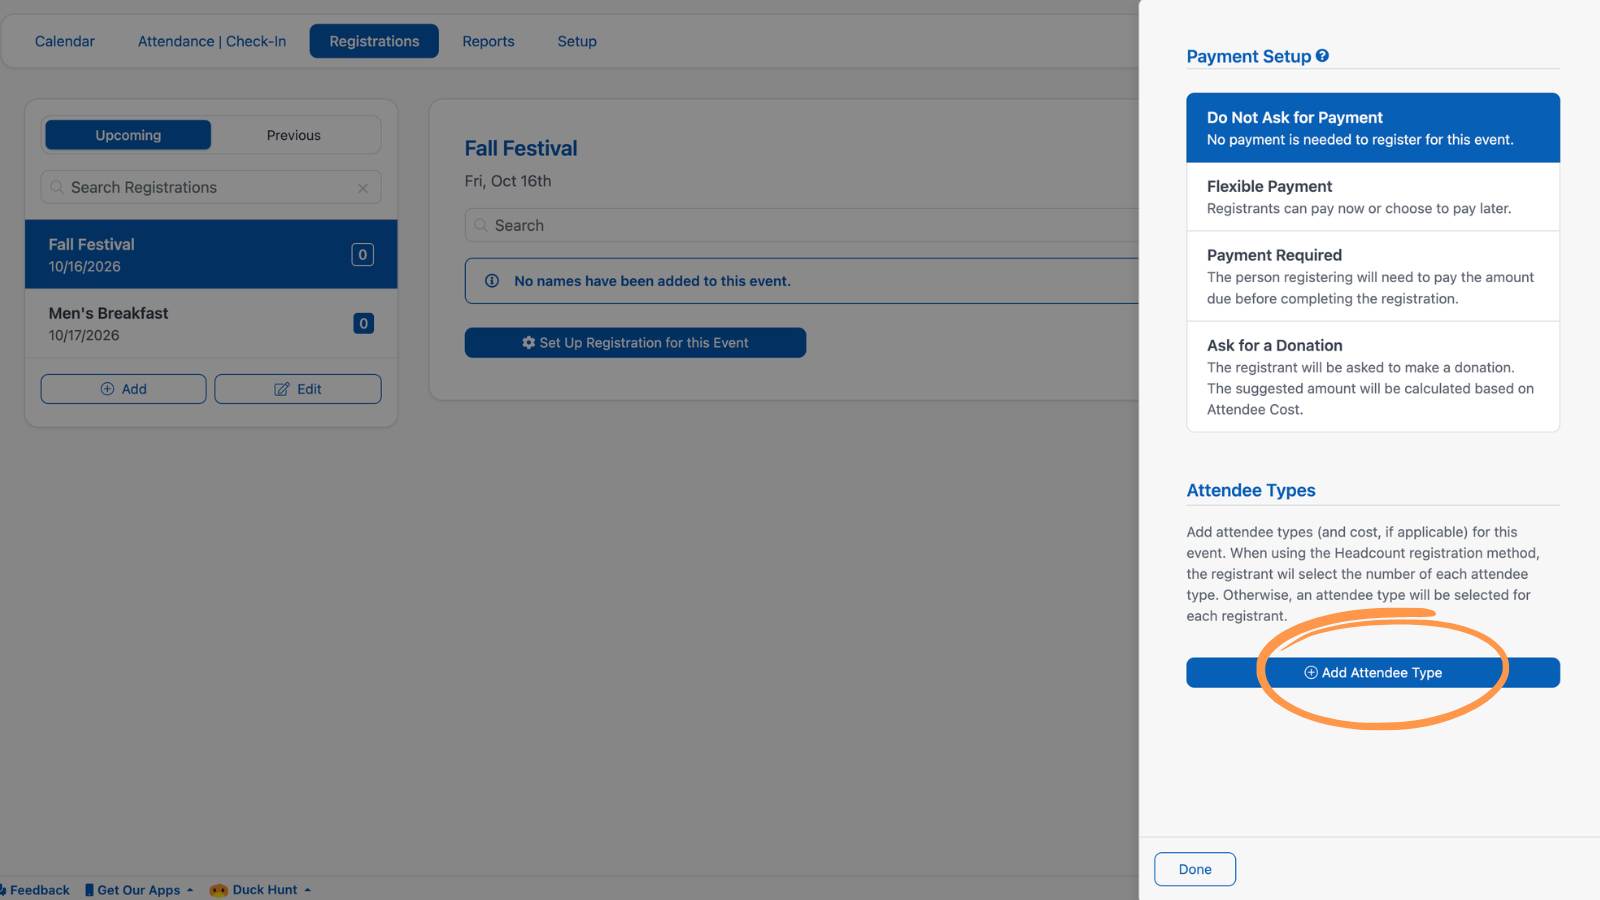
Task: Go to the Setup tab
Action: point(577,41)
